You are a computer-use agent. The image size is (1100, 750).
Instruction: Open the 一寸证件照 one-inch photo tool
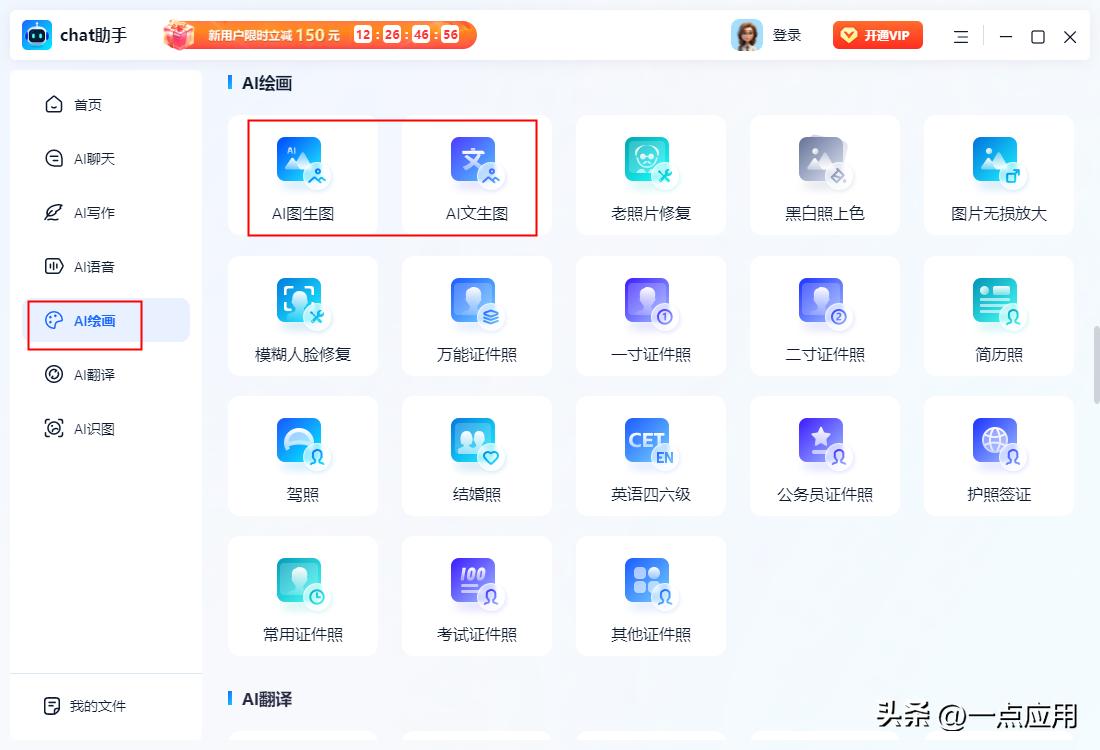(x=651, y=317)
